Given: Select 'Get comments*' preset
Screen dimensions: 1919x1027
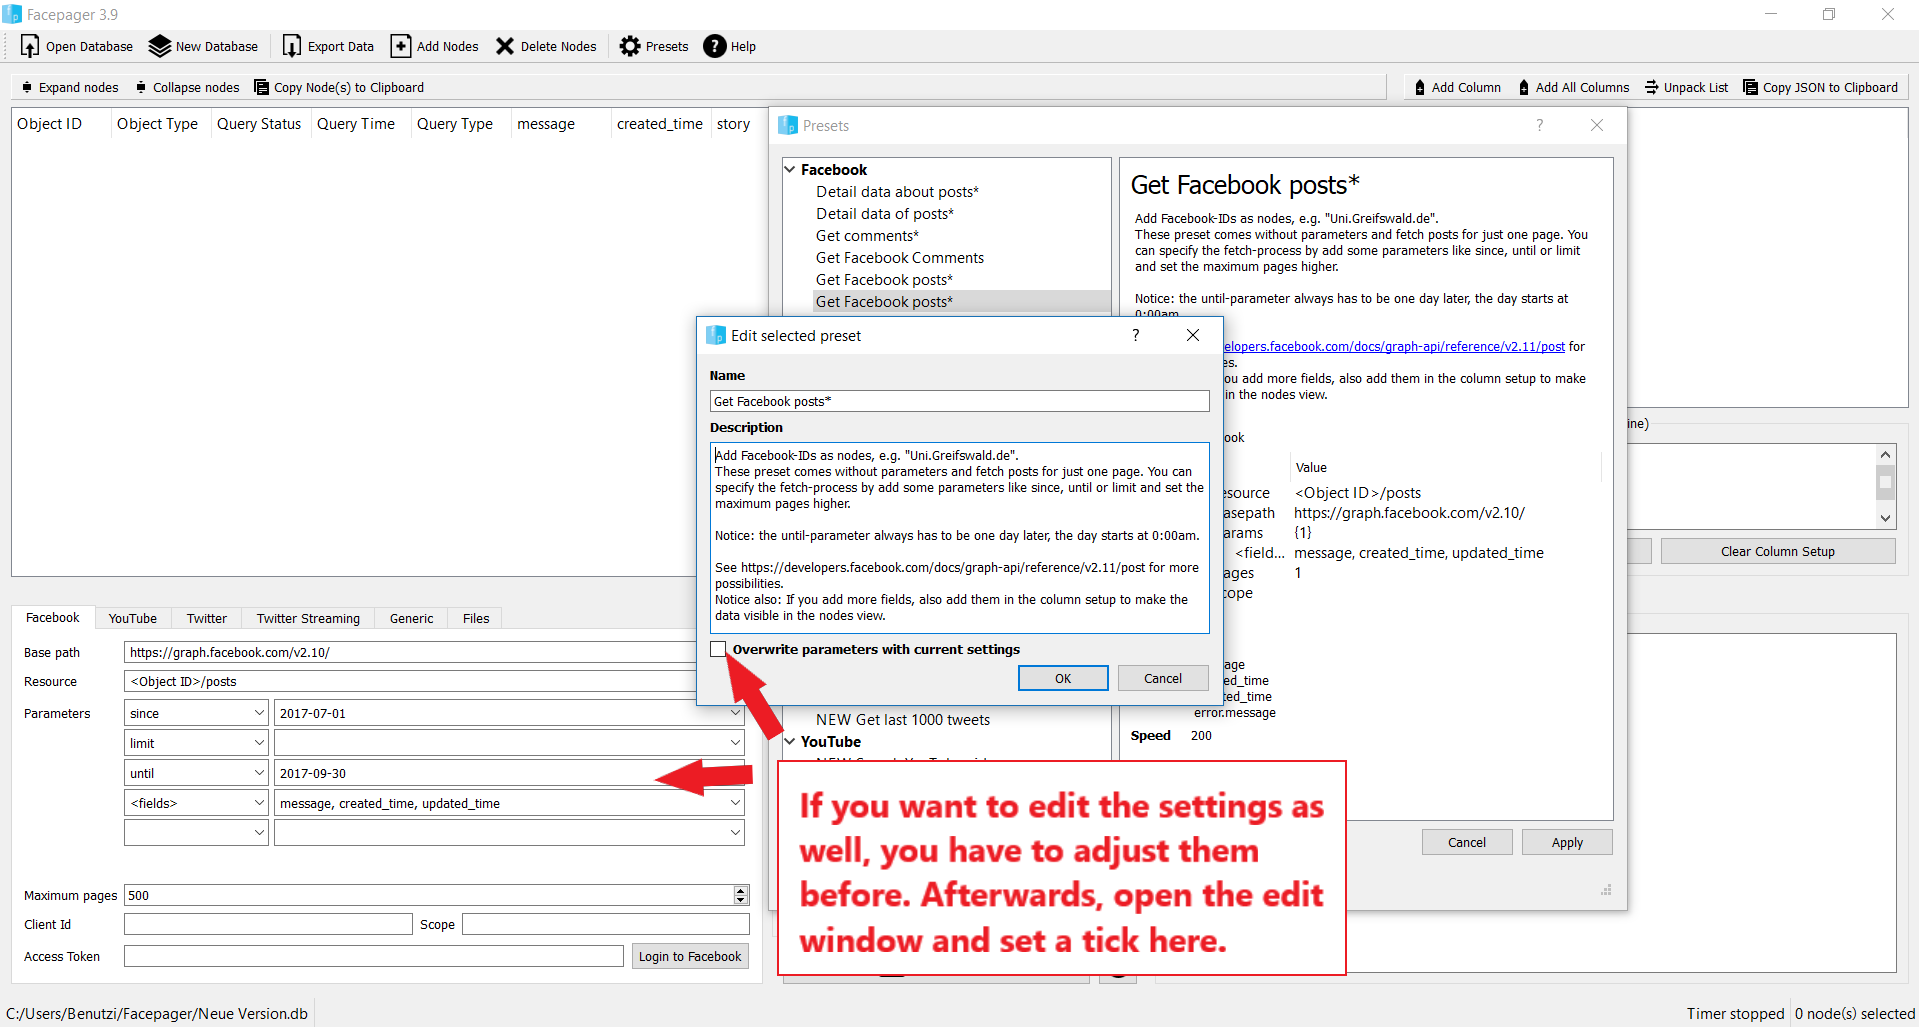Looking at the screenshot, I should click(x=867, y=236).
